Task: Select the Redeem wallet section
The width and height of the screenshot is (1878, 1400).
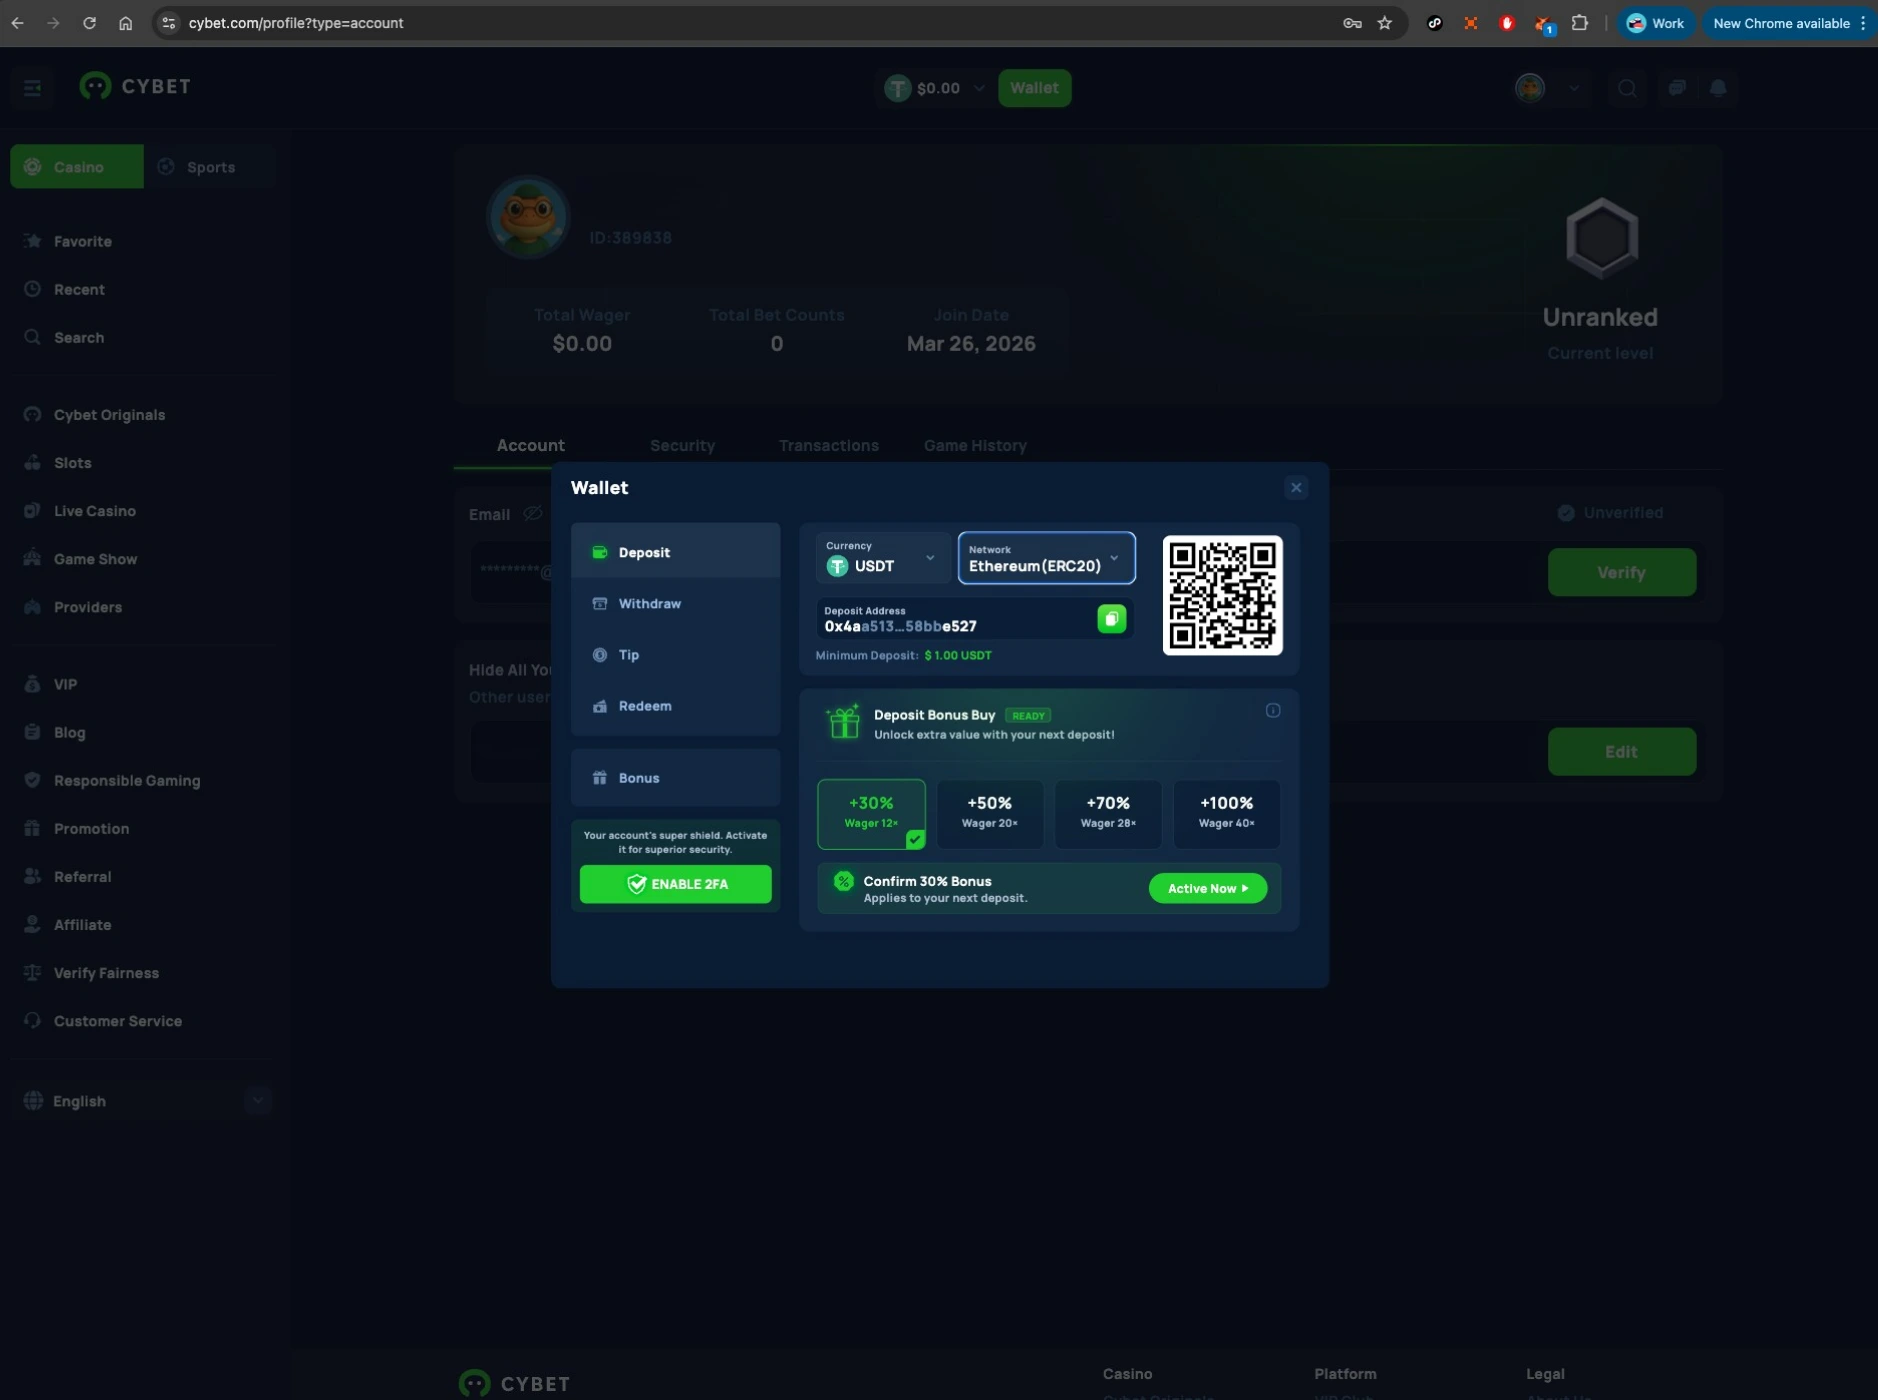Action: pyautogui.click(x=675, y=706)
